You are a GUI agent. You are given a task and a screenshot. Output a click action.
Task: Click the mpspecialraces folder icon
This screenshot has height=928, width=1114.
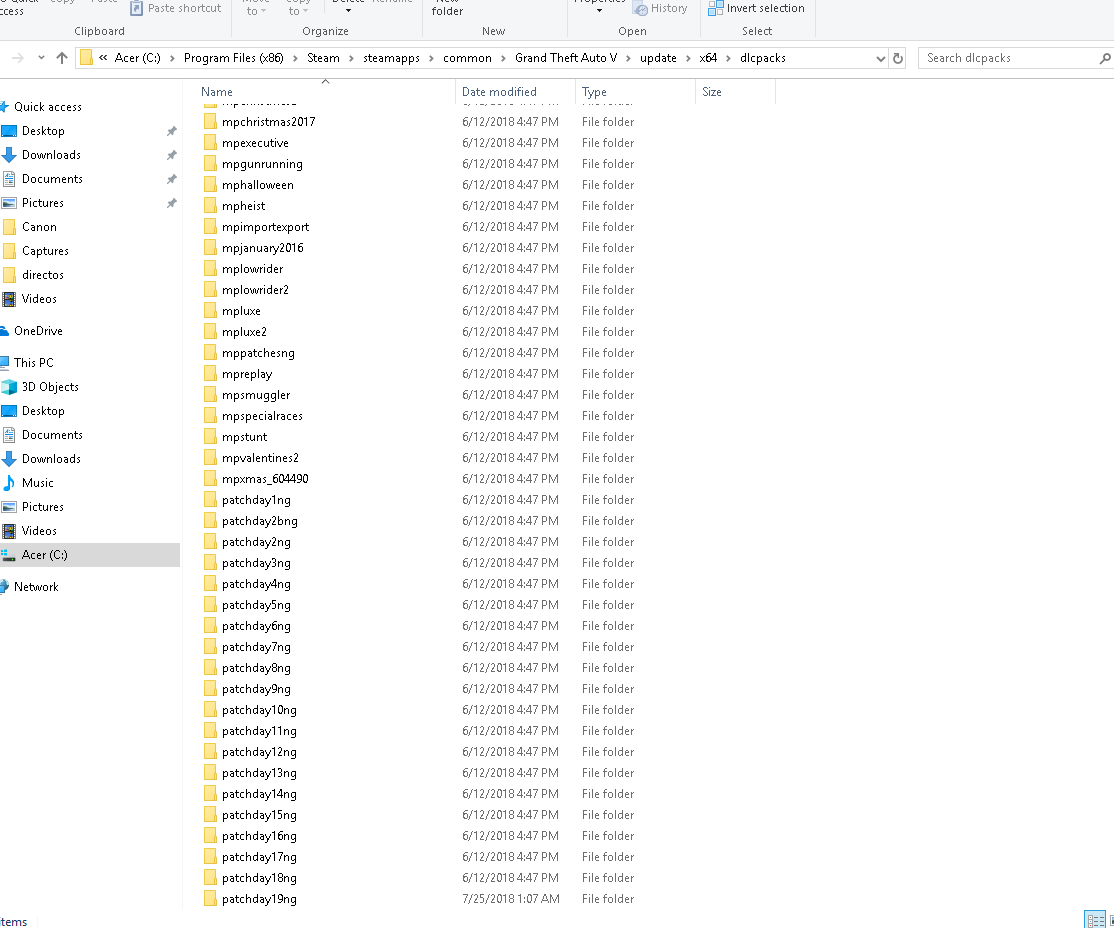210,415
